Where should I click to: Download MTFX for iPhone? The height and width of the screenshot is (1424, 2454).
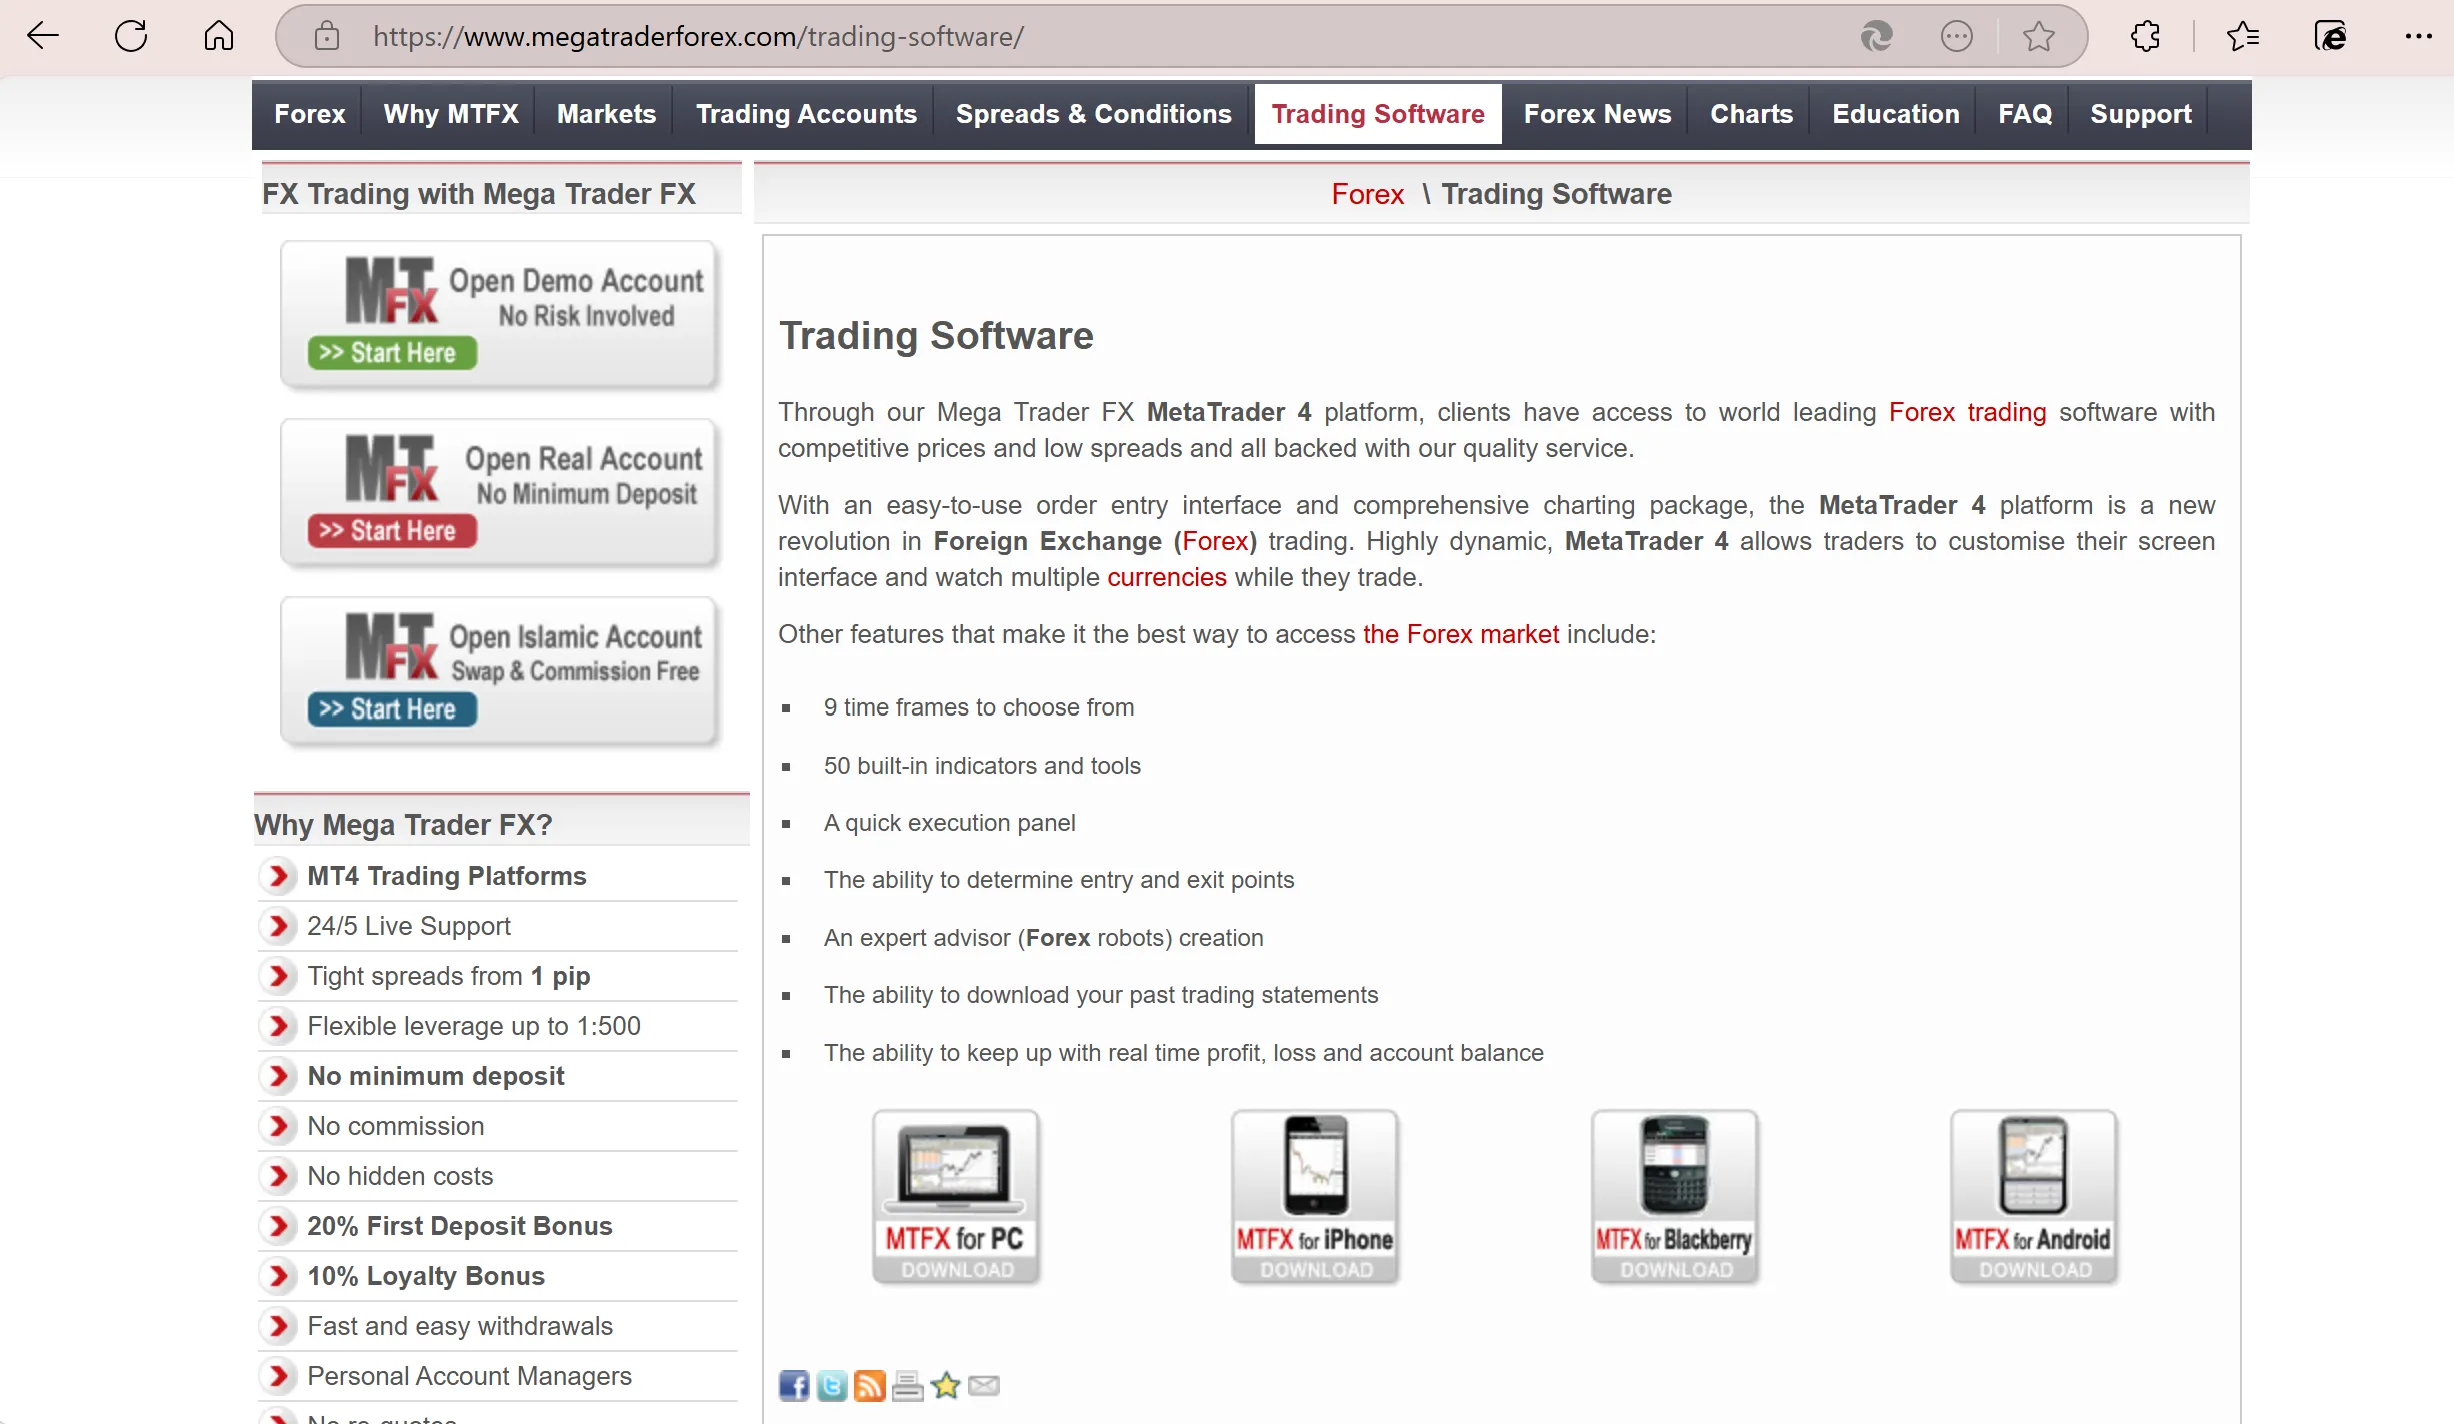click(1315, 1197)
